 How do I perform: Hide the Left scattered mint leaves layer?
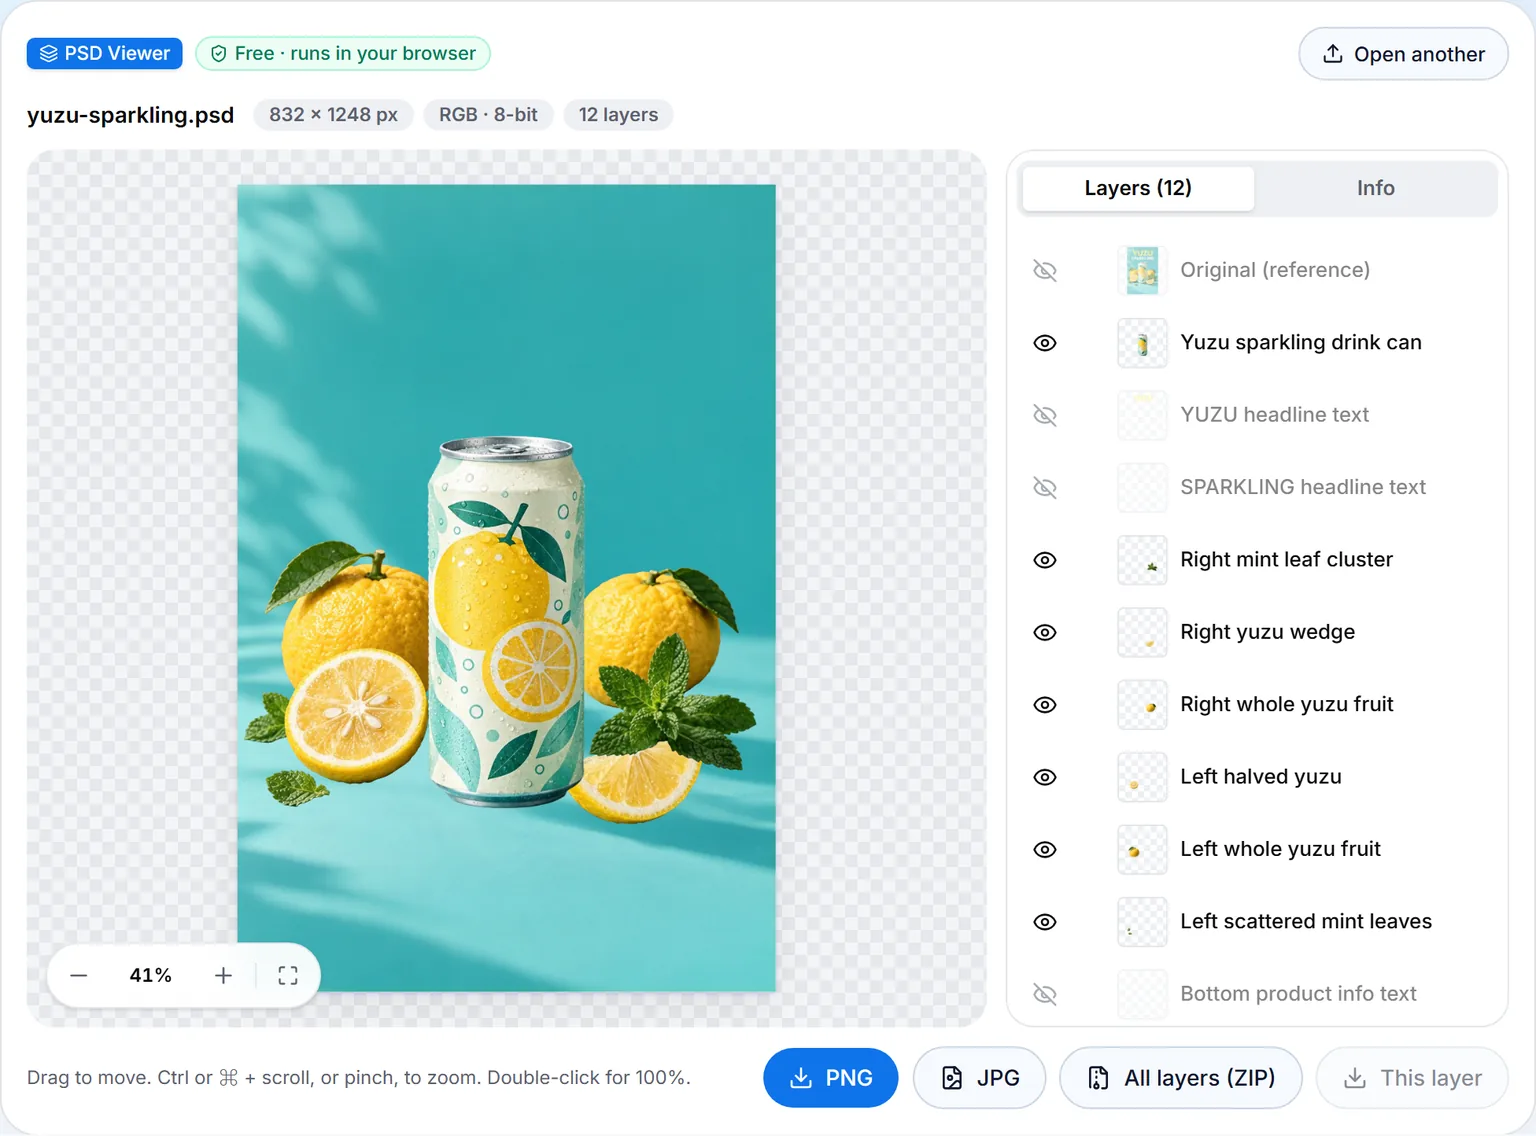[1045, 922]
